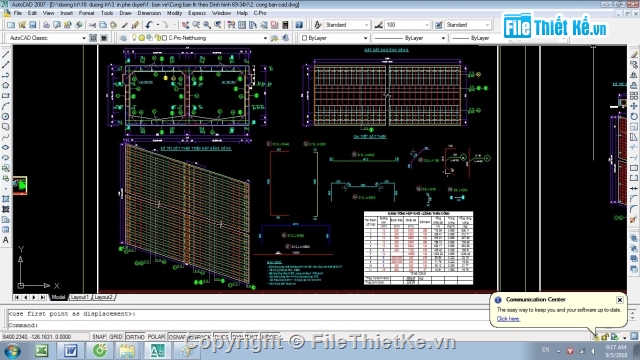Open the C-Pro menu
The width and height of the screenshot is (640, 360).
tap(260, 13)
